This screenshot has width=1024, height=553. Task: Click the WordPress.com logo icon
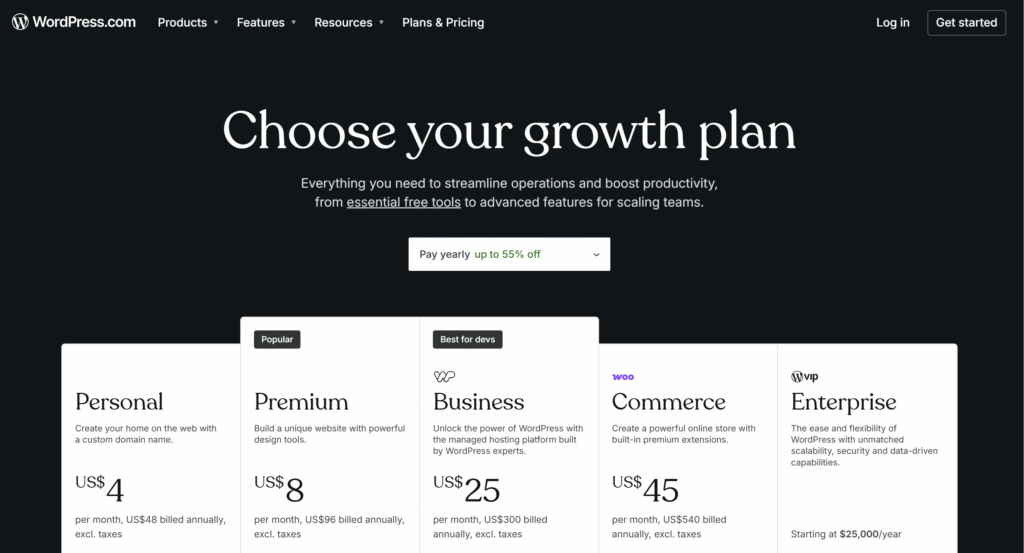click(20, 22)
